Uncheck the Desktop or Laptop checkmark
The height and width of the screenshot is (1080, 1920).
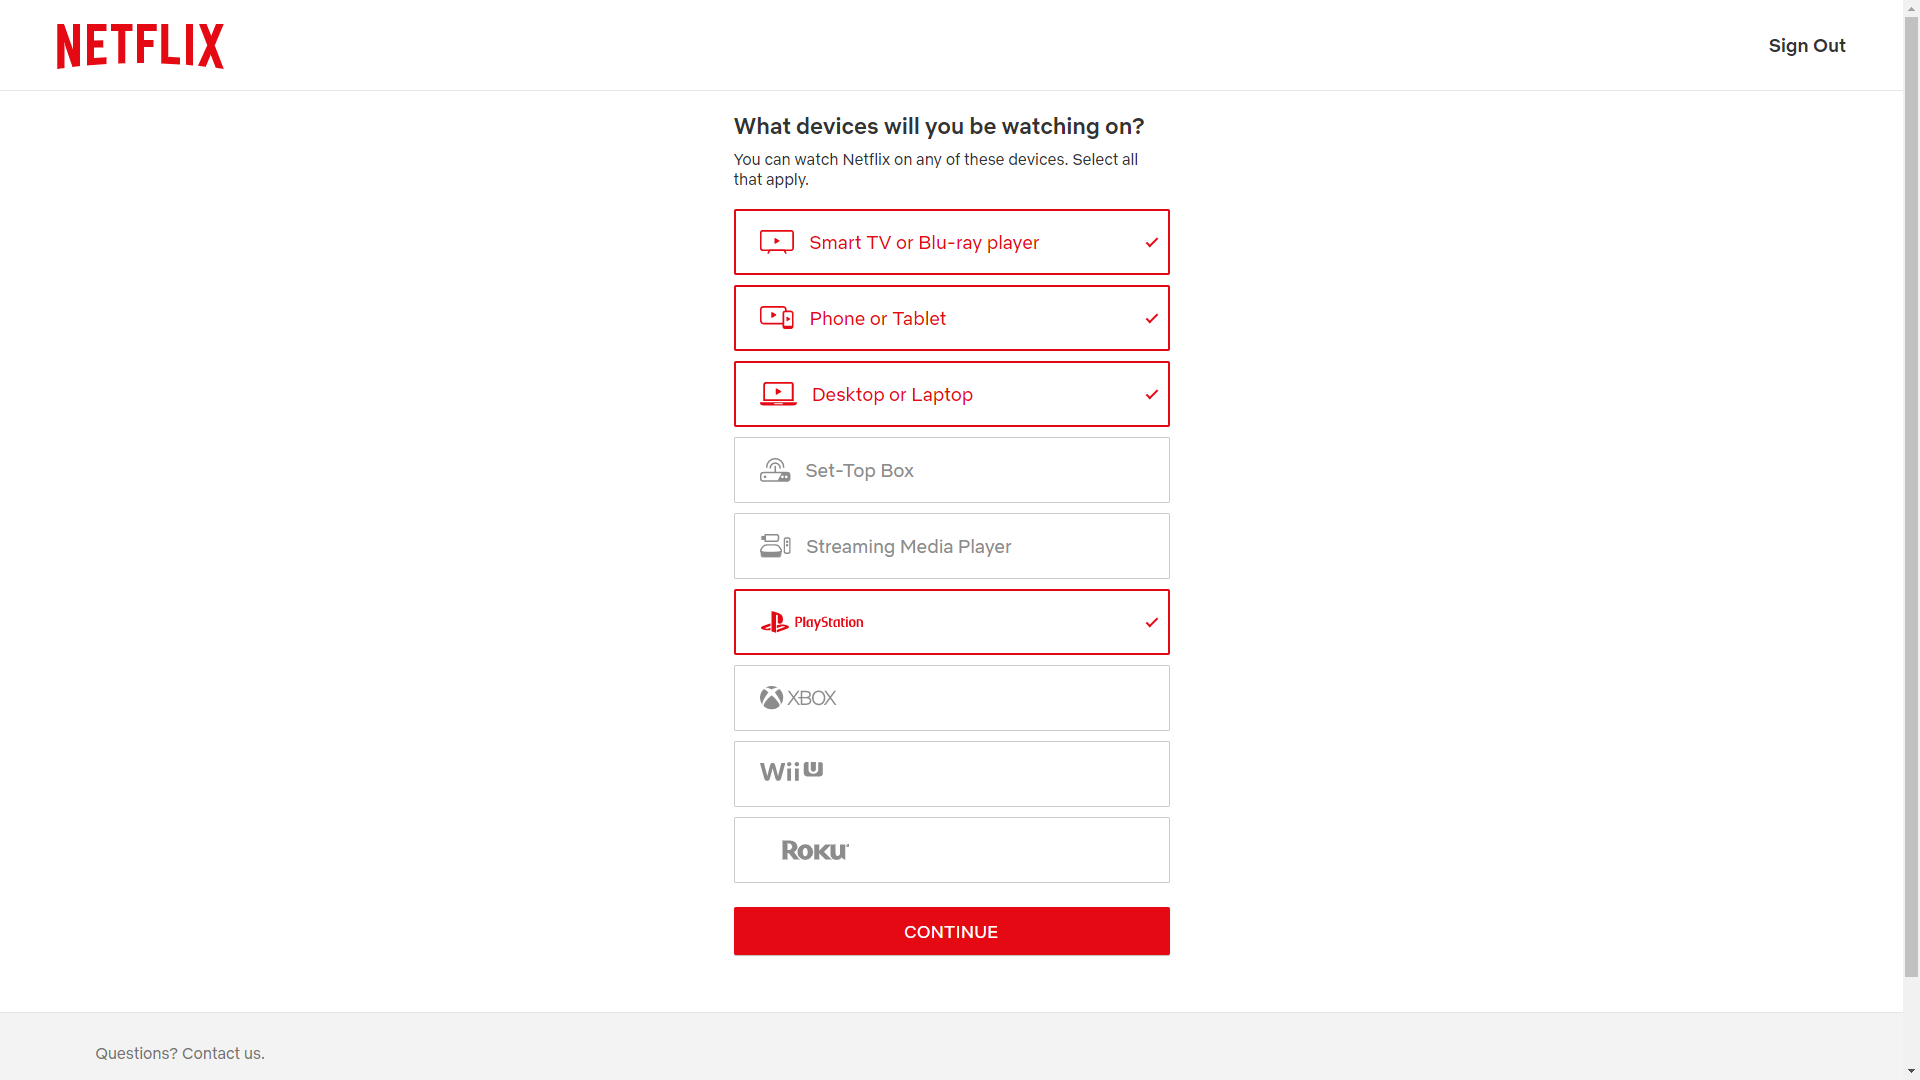pos(1152,394)
